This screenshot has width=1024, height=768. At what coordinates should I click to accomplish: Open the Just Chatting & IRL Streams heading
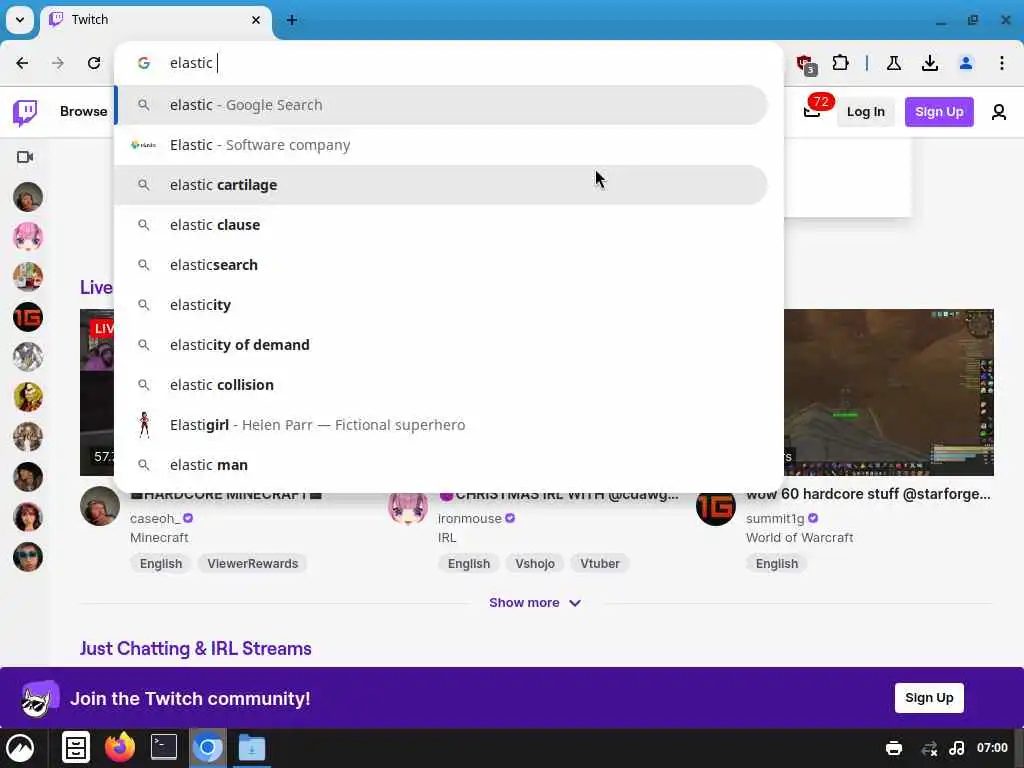195,648
